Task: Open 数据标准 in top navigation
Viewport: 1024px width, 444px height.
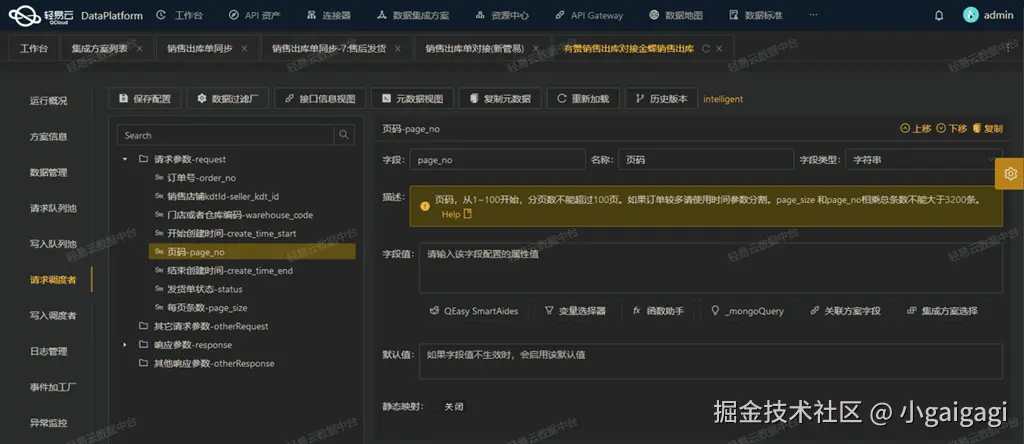Action: point(756,15)
